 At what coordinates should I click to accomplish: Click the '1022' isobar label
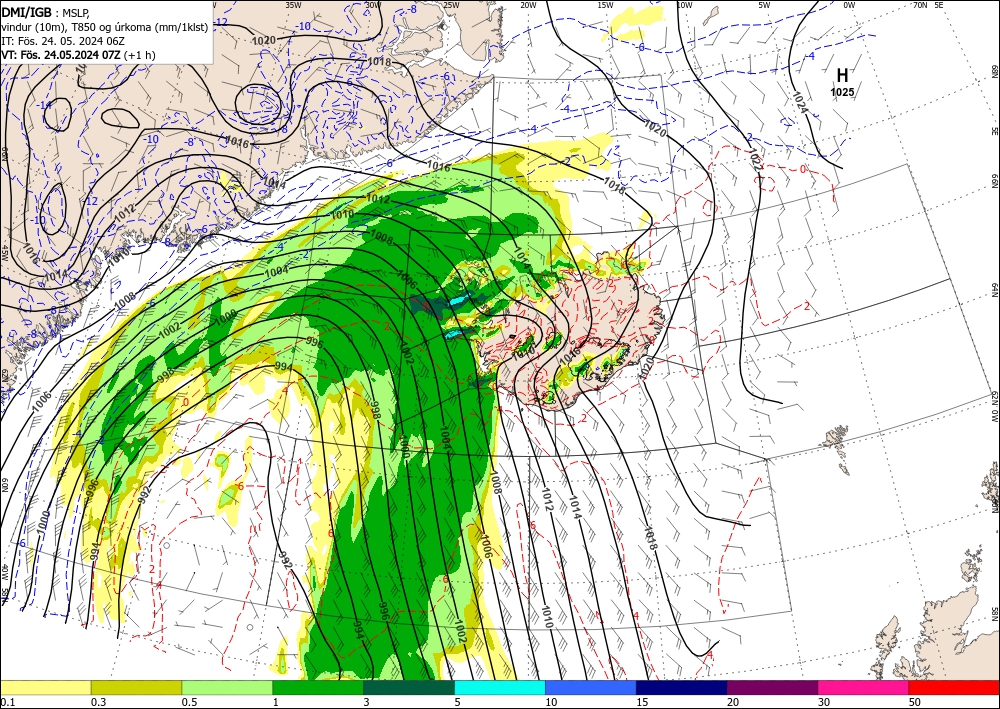(756, 159)
